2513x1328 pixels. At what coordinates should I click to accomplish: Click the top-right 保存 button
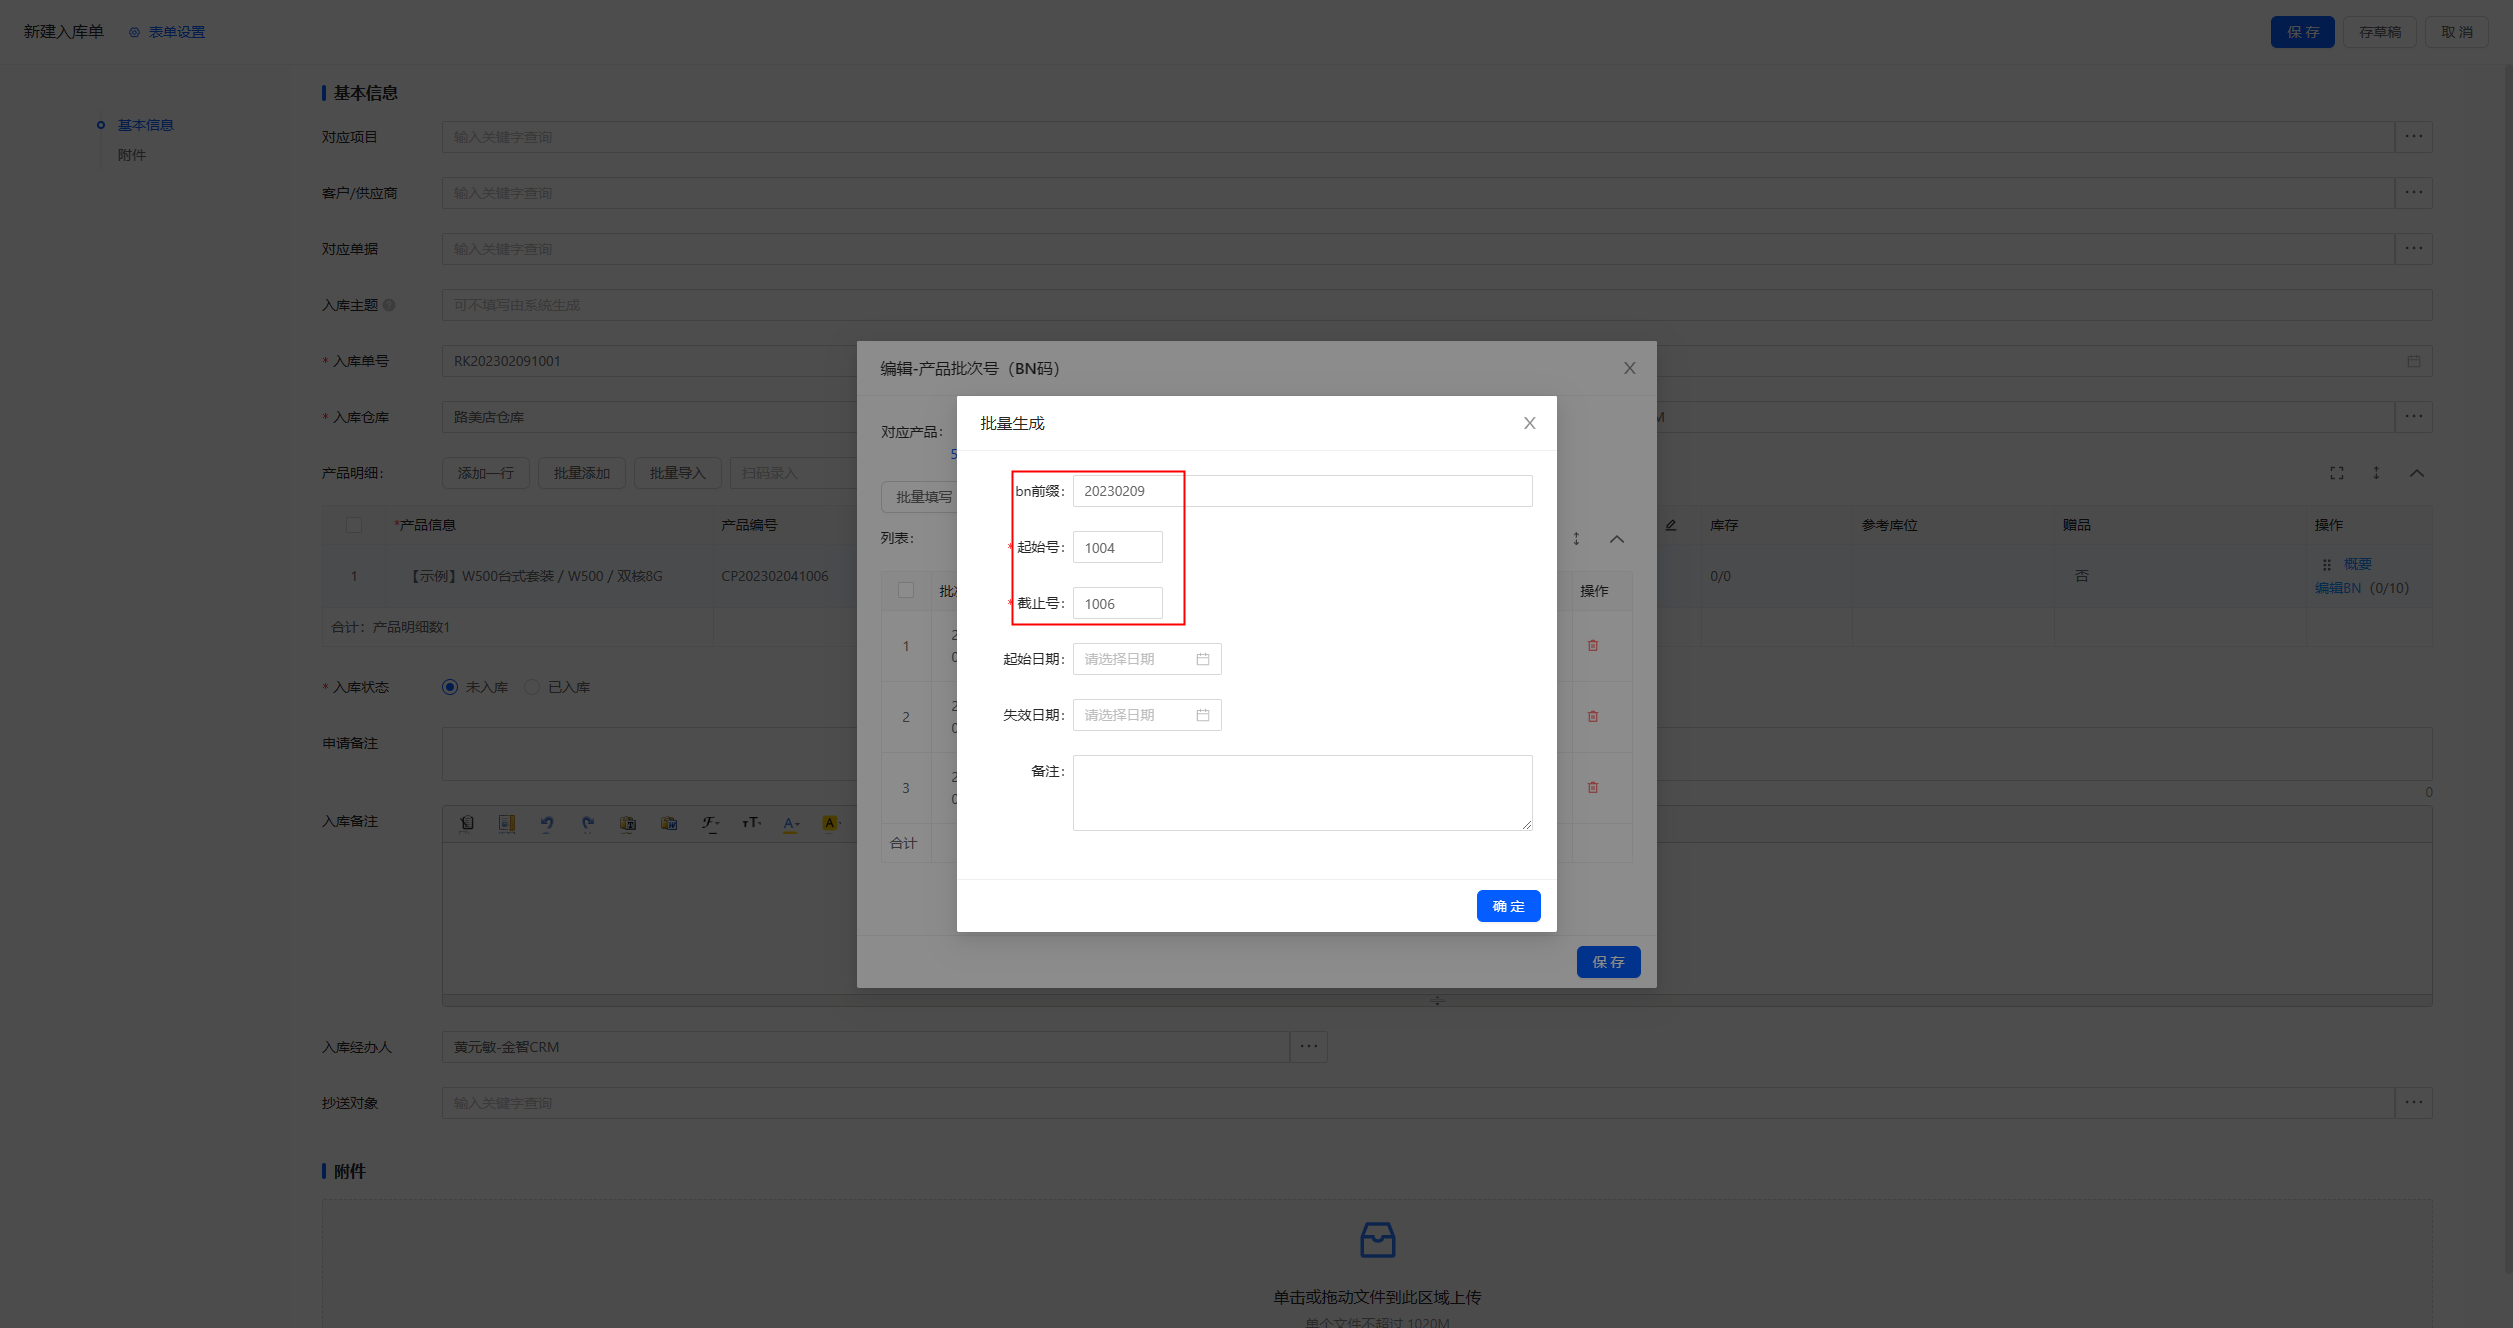point(2302,32)
